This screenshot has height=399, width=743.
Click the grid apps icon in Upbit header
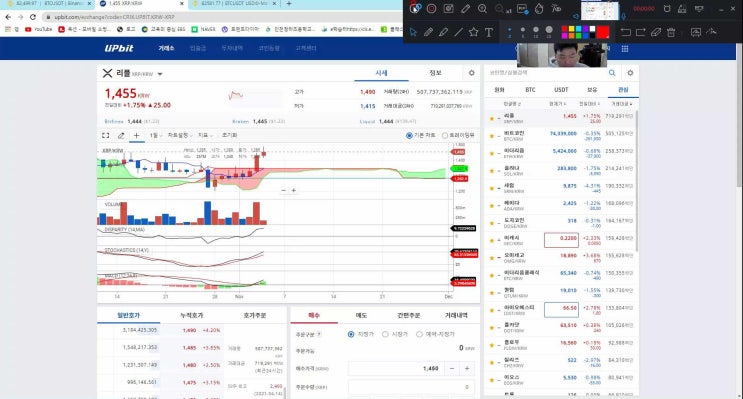pyautogui.click(x=625, y=49)
